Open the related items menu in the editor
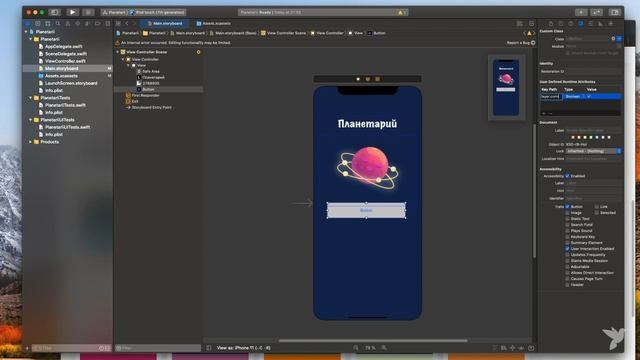 pos(118,24)
